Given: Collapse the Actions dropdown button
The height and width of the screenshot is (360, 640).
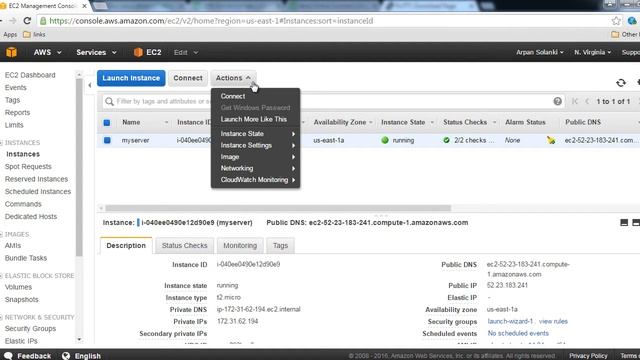Looking at the screenshot, I should [x=233, y=78].
